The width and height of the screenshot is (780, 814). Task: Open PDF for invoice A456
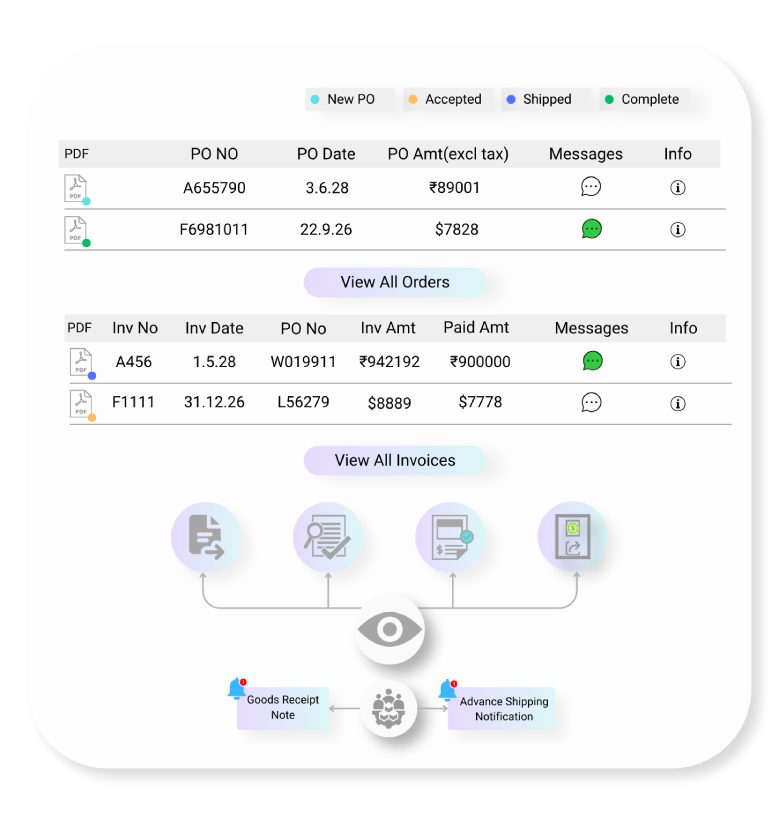click(x=81, y=362)
